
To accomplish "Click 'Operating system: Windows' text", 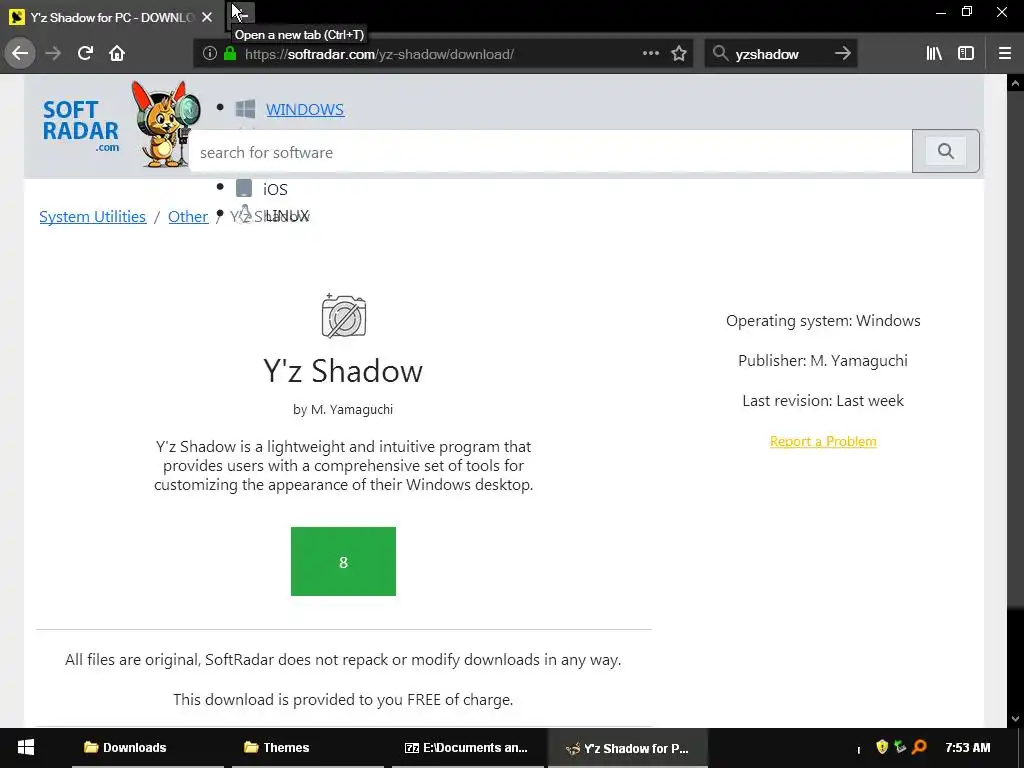I will (x=823, y=321).
